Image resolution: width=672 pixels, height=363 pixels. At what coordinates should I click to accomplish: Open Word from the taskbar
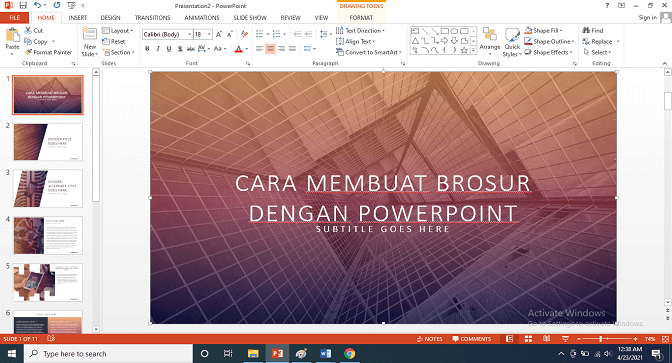pyautogui.click(x=325, y=354)
